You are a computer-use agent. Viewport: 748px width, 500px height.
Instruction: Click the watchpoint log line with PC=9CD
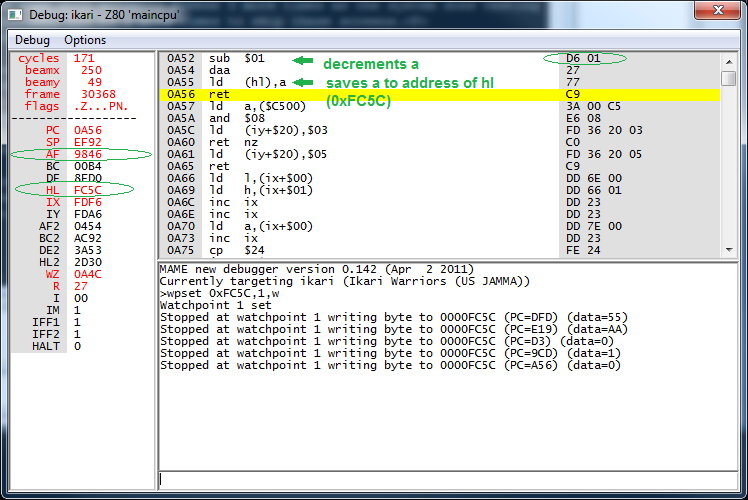[390, 354]
